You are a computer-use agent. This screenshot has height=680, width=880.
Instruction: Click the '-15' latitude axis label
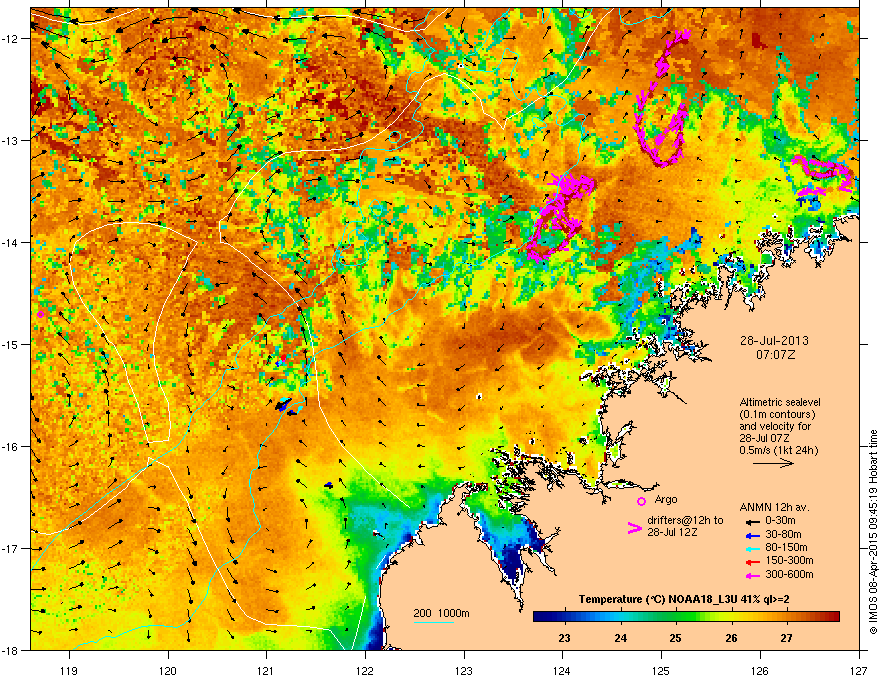pos(10,344)
